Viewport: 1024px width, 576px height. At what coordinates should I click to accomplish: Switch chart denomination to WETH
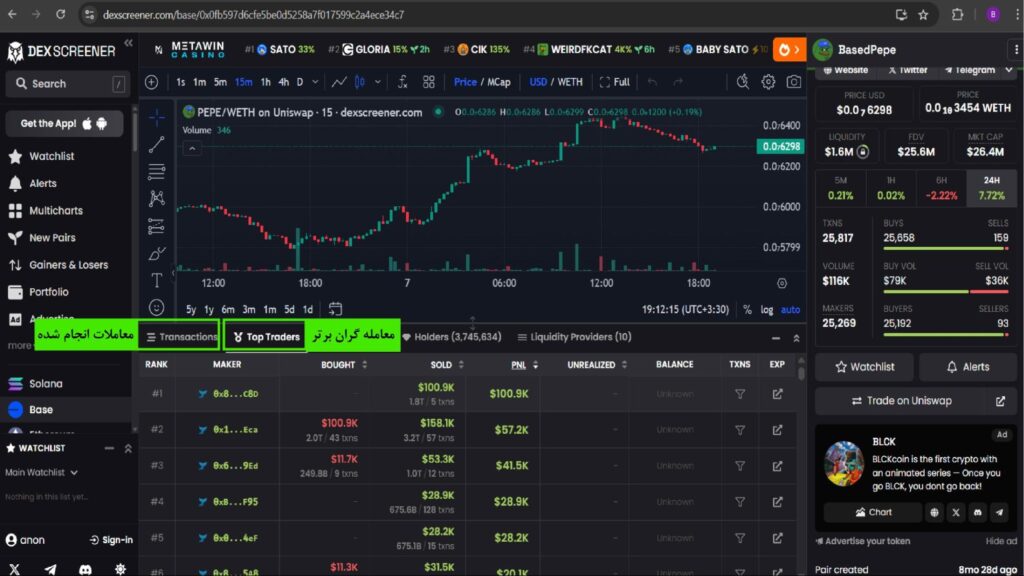(569, 82)
